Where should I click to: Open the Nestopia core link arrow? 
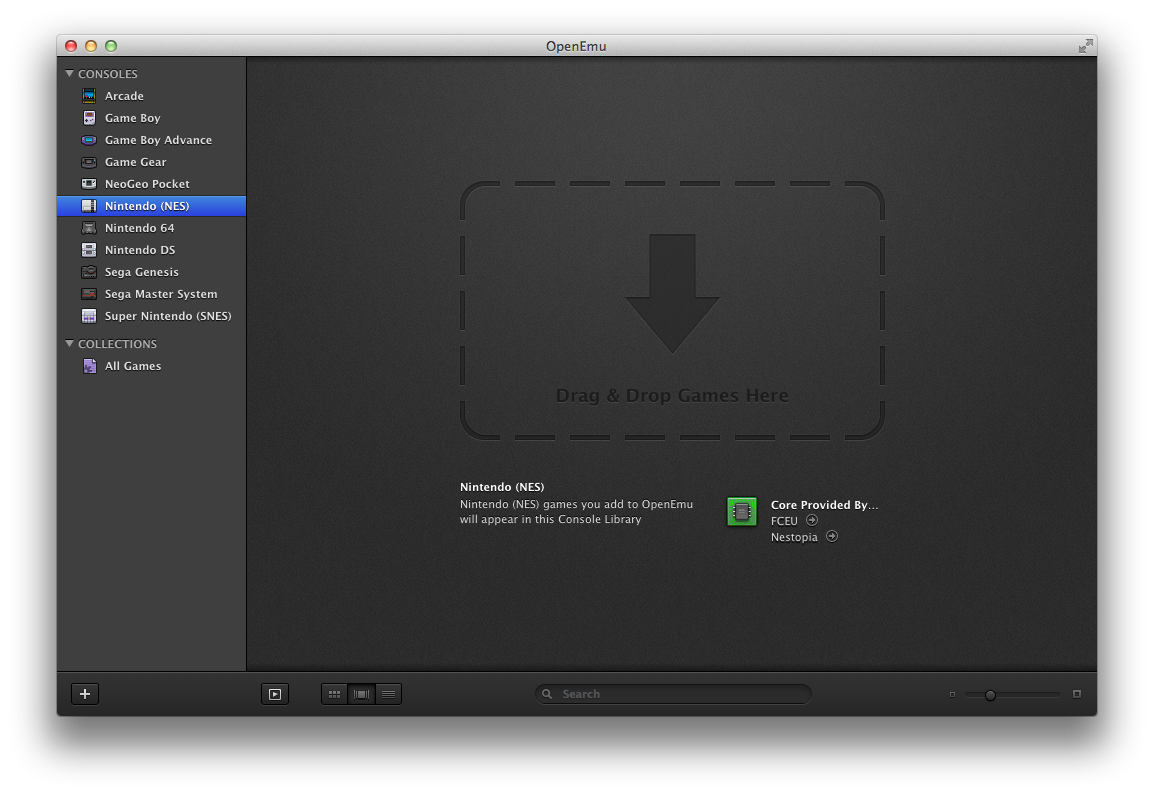coord(832,536)
